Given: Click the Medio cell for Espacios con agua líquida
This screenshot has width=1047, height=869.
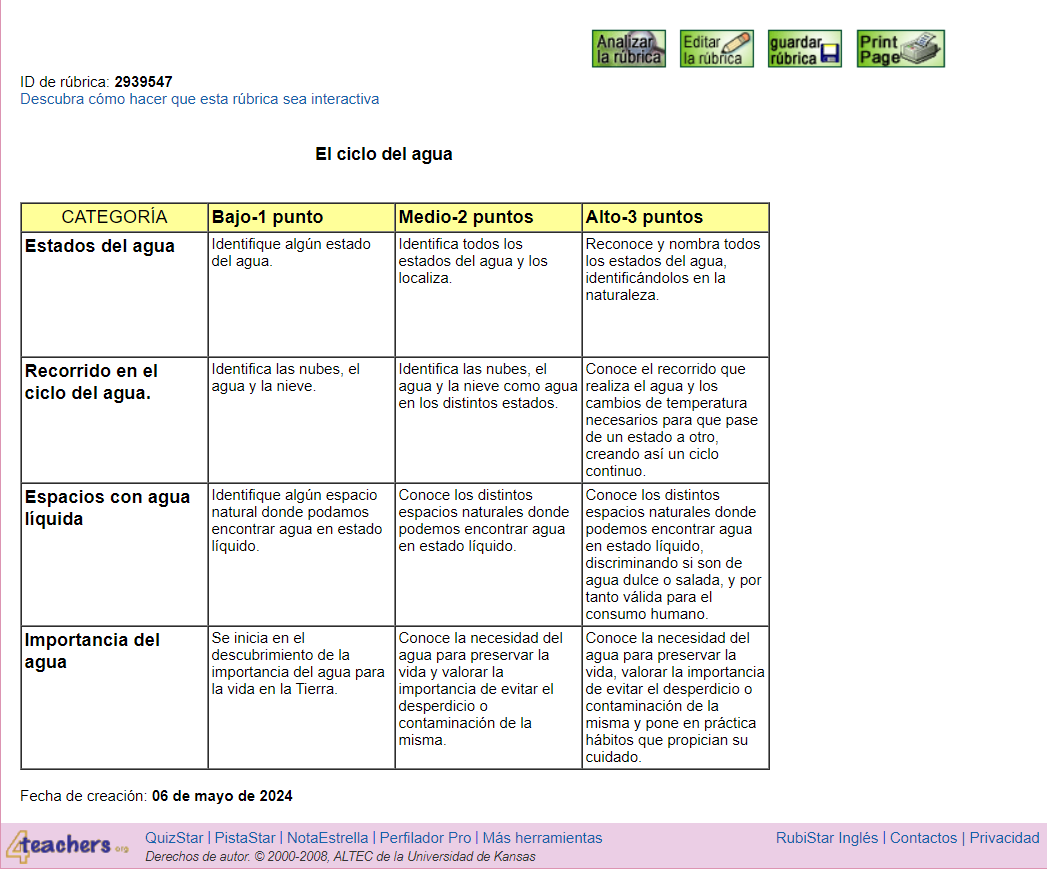Looking at the screenshot, I should pyautogui.click(x=488, y=554).
